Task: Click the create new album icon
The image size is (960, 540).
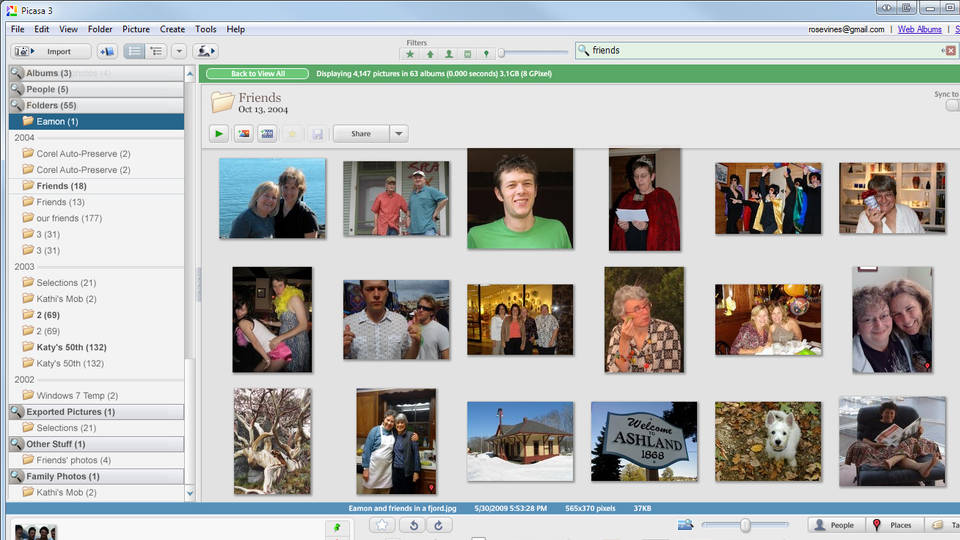Action: (x=107, y=51)
